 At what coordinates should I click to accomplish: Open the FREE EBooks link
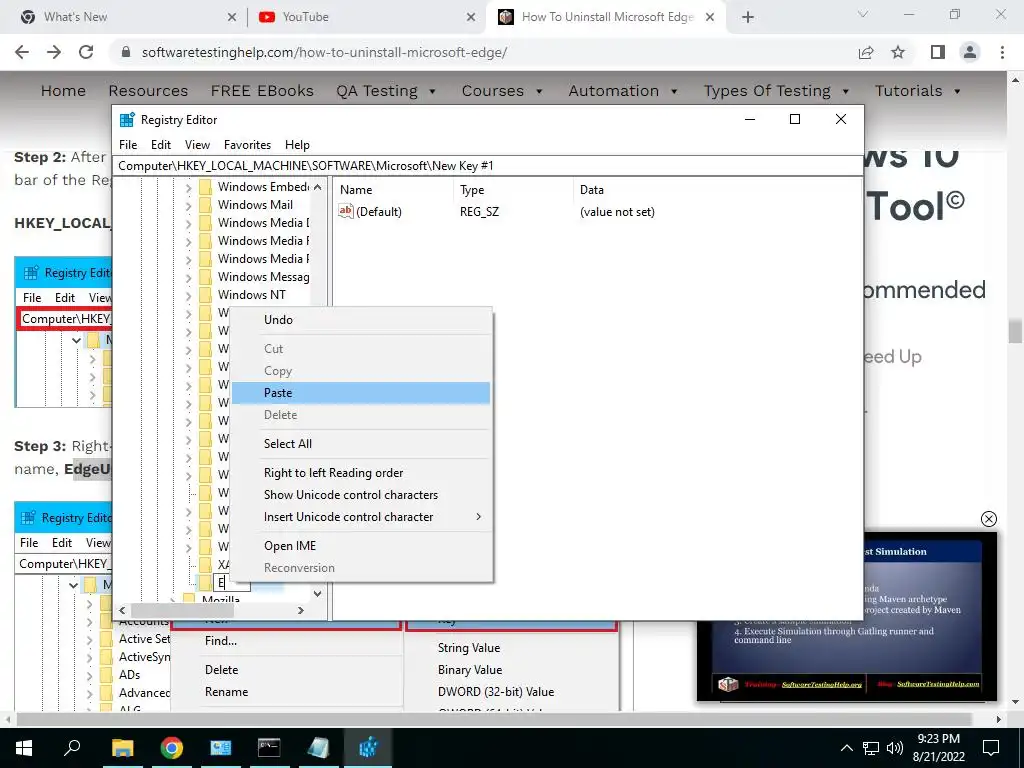coord(262,91)
